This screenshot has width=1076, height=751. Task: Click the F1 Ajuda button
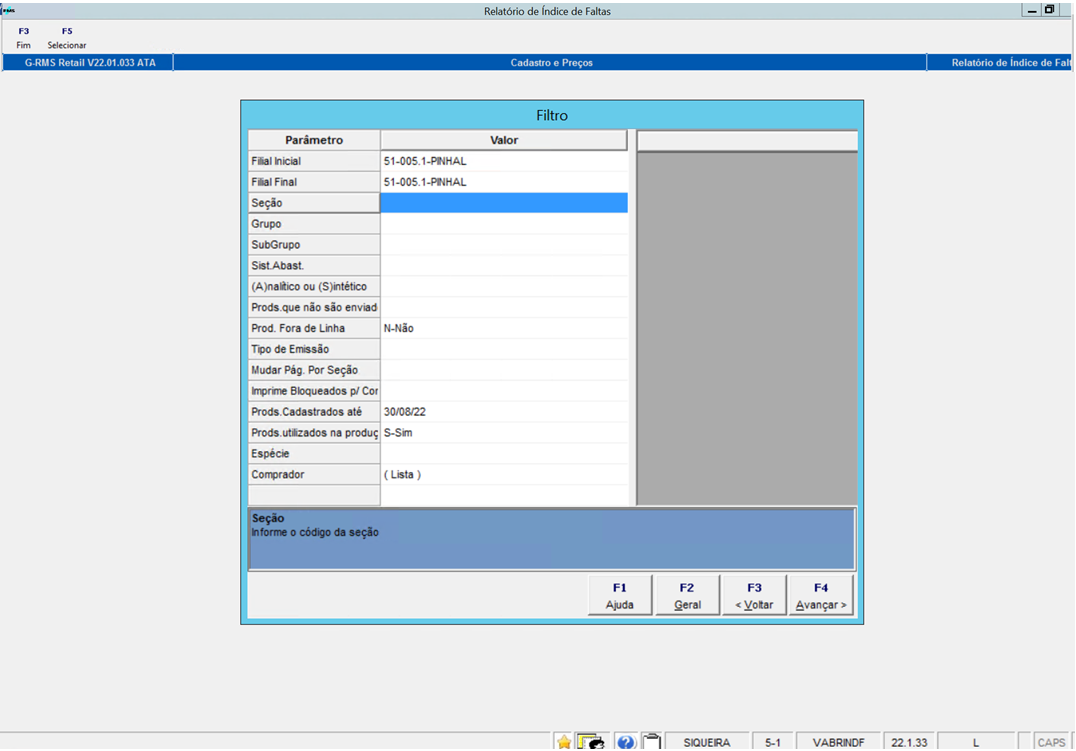tap(620, 595)
